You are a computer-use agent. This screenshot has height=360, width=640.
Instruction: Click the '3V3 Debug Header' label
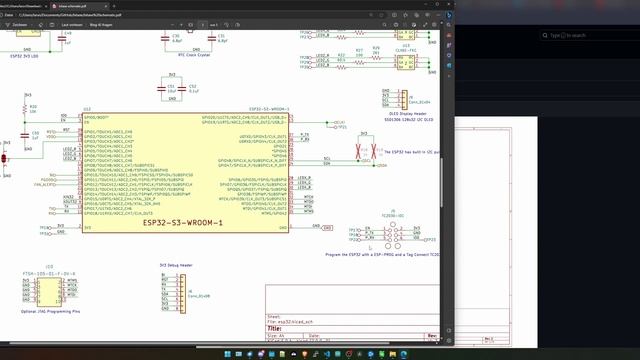point(176,265)
